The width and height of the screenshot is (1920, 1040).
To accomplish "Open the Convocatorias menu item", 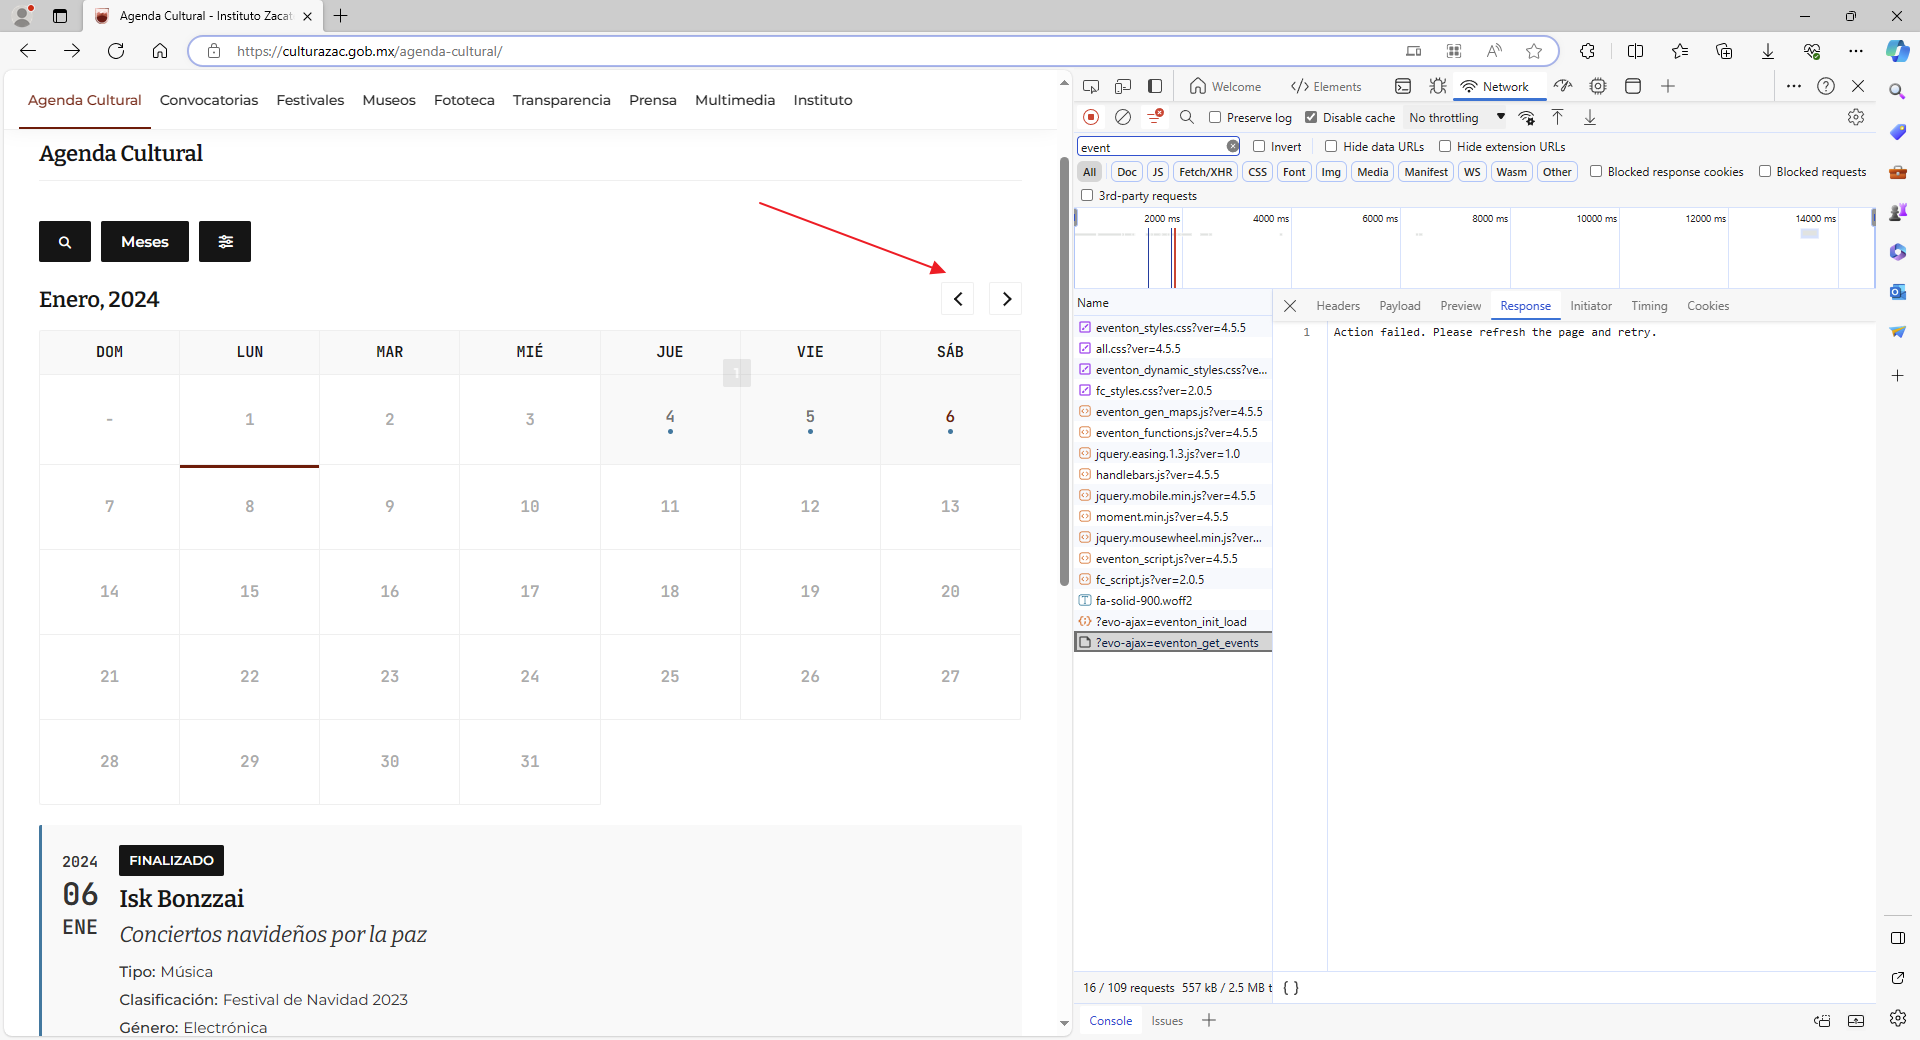I will [x=209, y=100].
